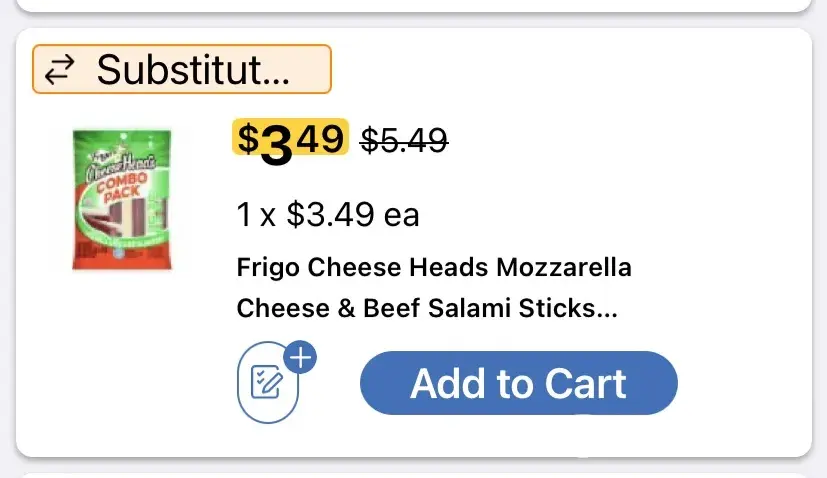Expand the truncated title ellipsis

pos(606,310)
